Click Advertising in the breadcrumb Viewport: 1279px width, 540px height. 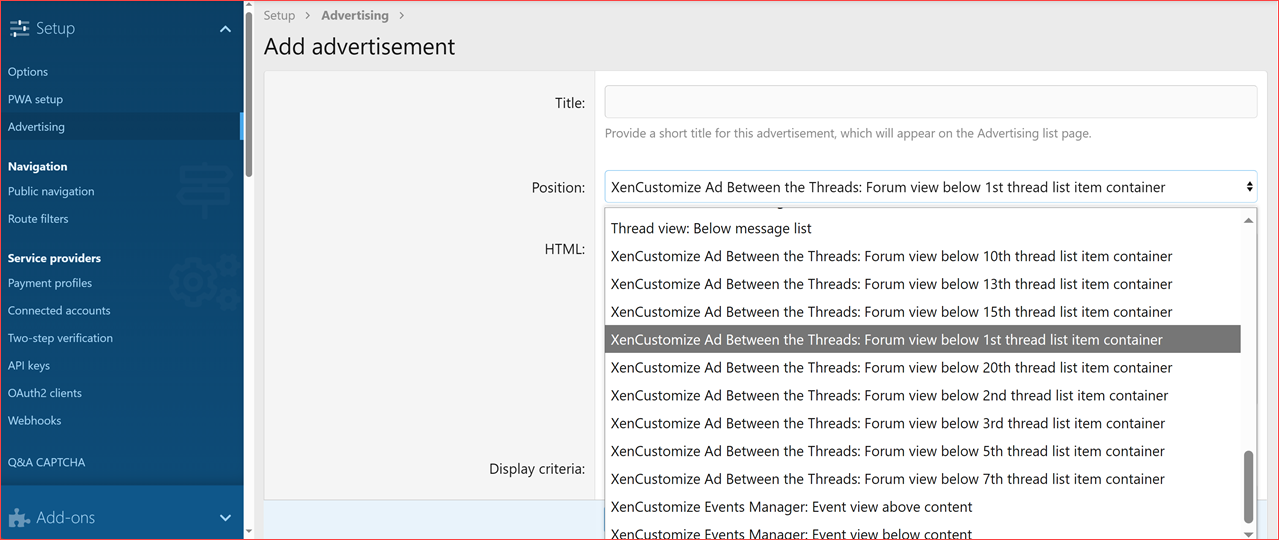354,15
